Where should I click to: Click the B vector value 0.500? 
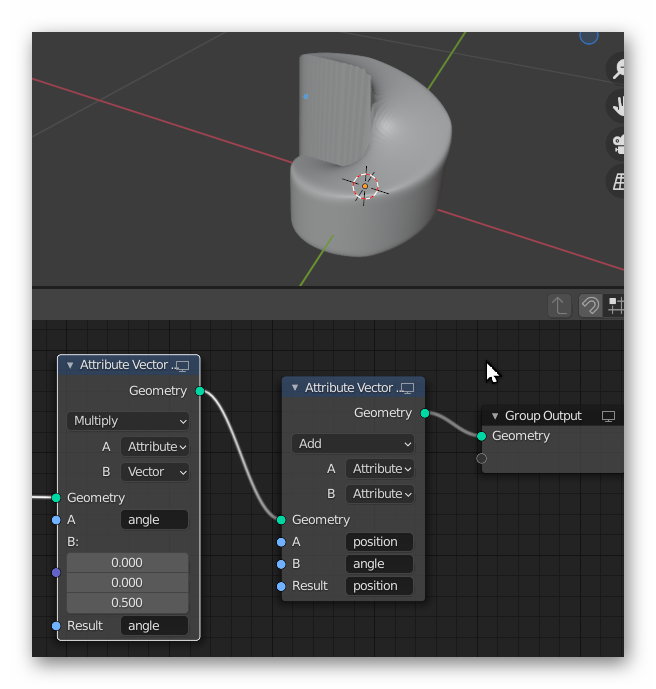click(127, 602)
